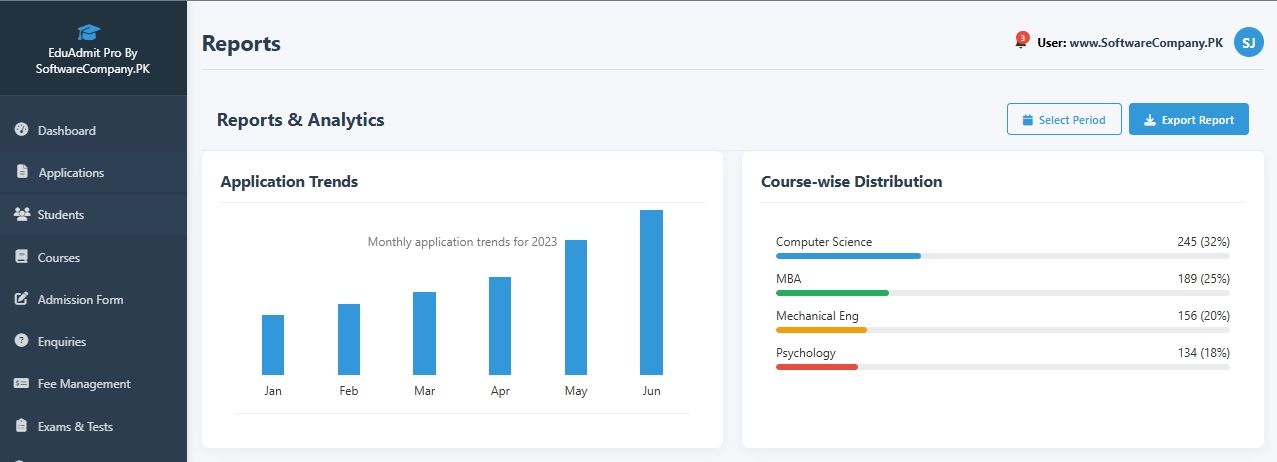This screenshot has height=462, width=1277.
Task: Click the "Reports" page title
Action: coord(241,44)
